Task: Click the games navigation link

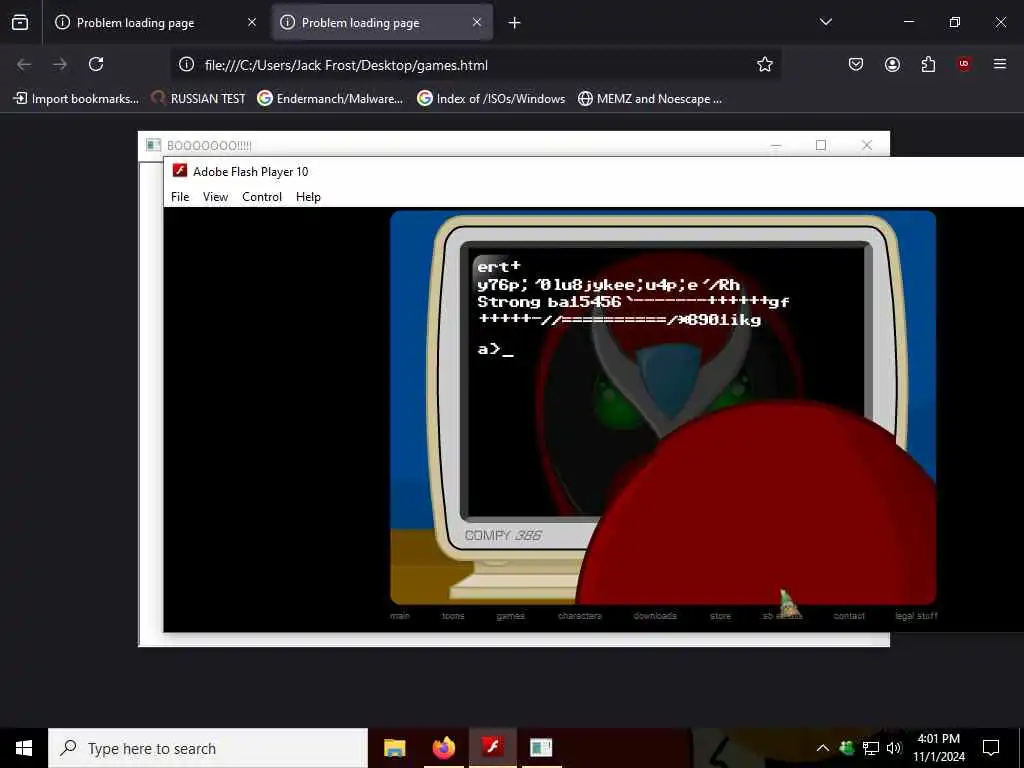Action: point(510,616)
